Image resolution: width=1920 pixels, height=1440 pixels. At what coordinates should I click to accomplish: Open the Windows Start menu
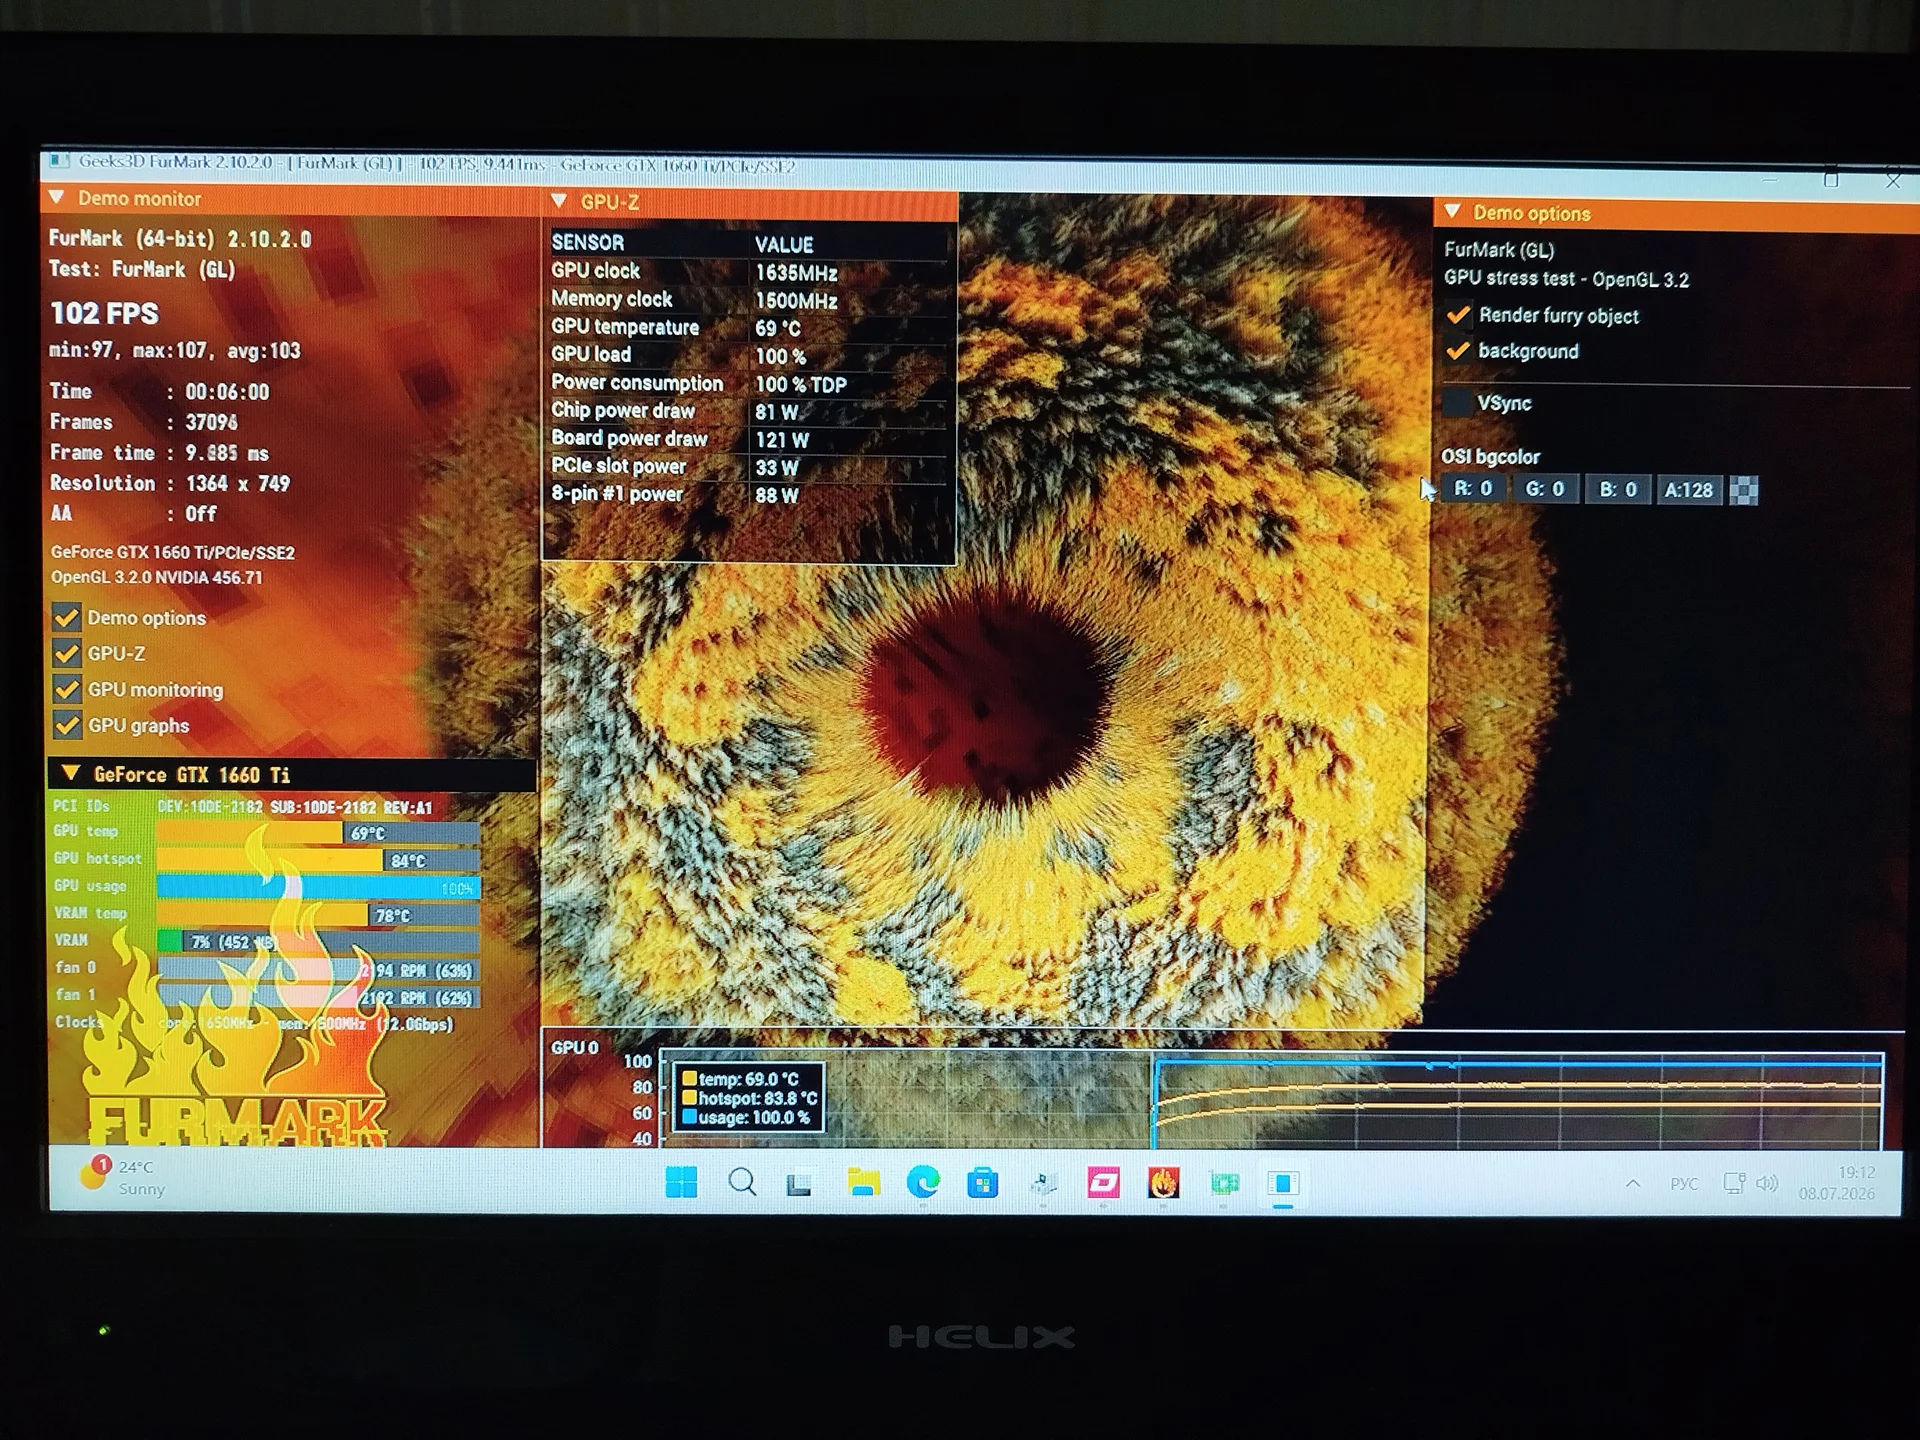(681, 1183)
